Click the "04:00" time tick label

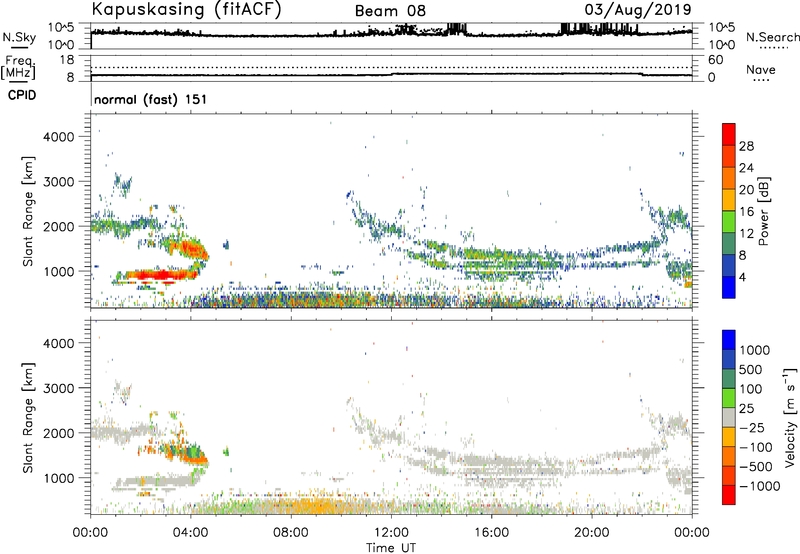pos(190,533)
